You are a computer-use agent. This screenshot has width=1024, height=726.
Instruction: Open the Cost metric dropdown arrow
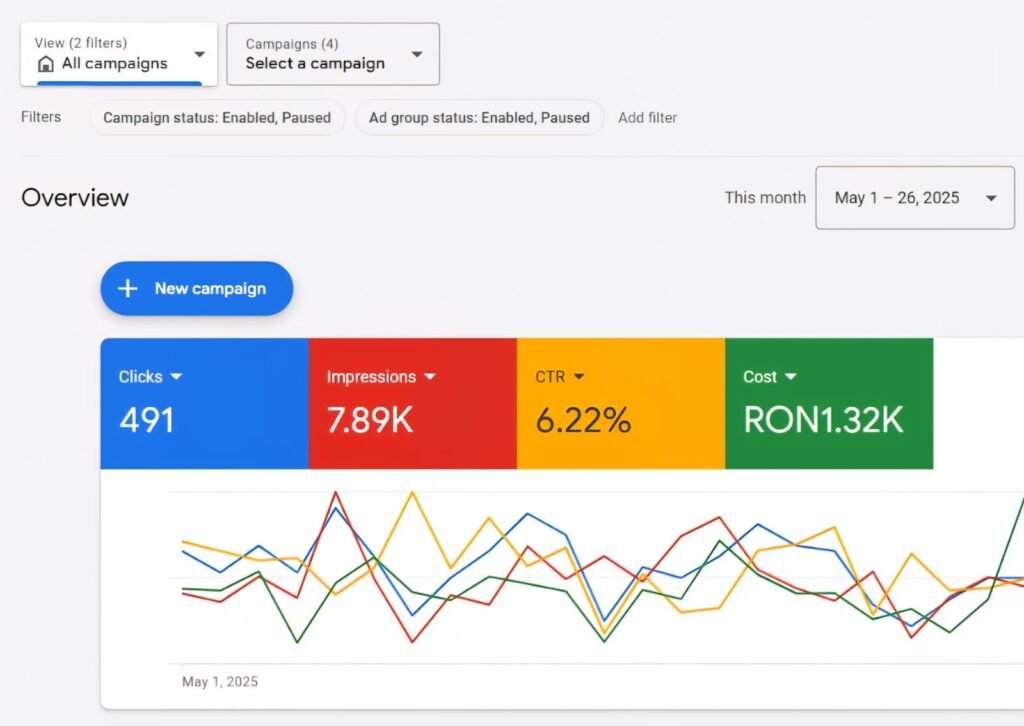791,377
